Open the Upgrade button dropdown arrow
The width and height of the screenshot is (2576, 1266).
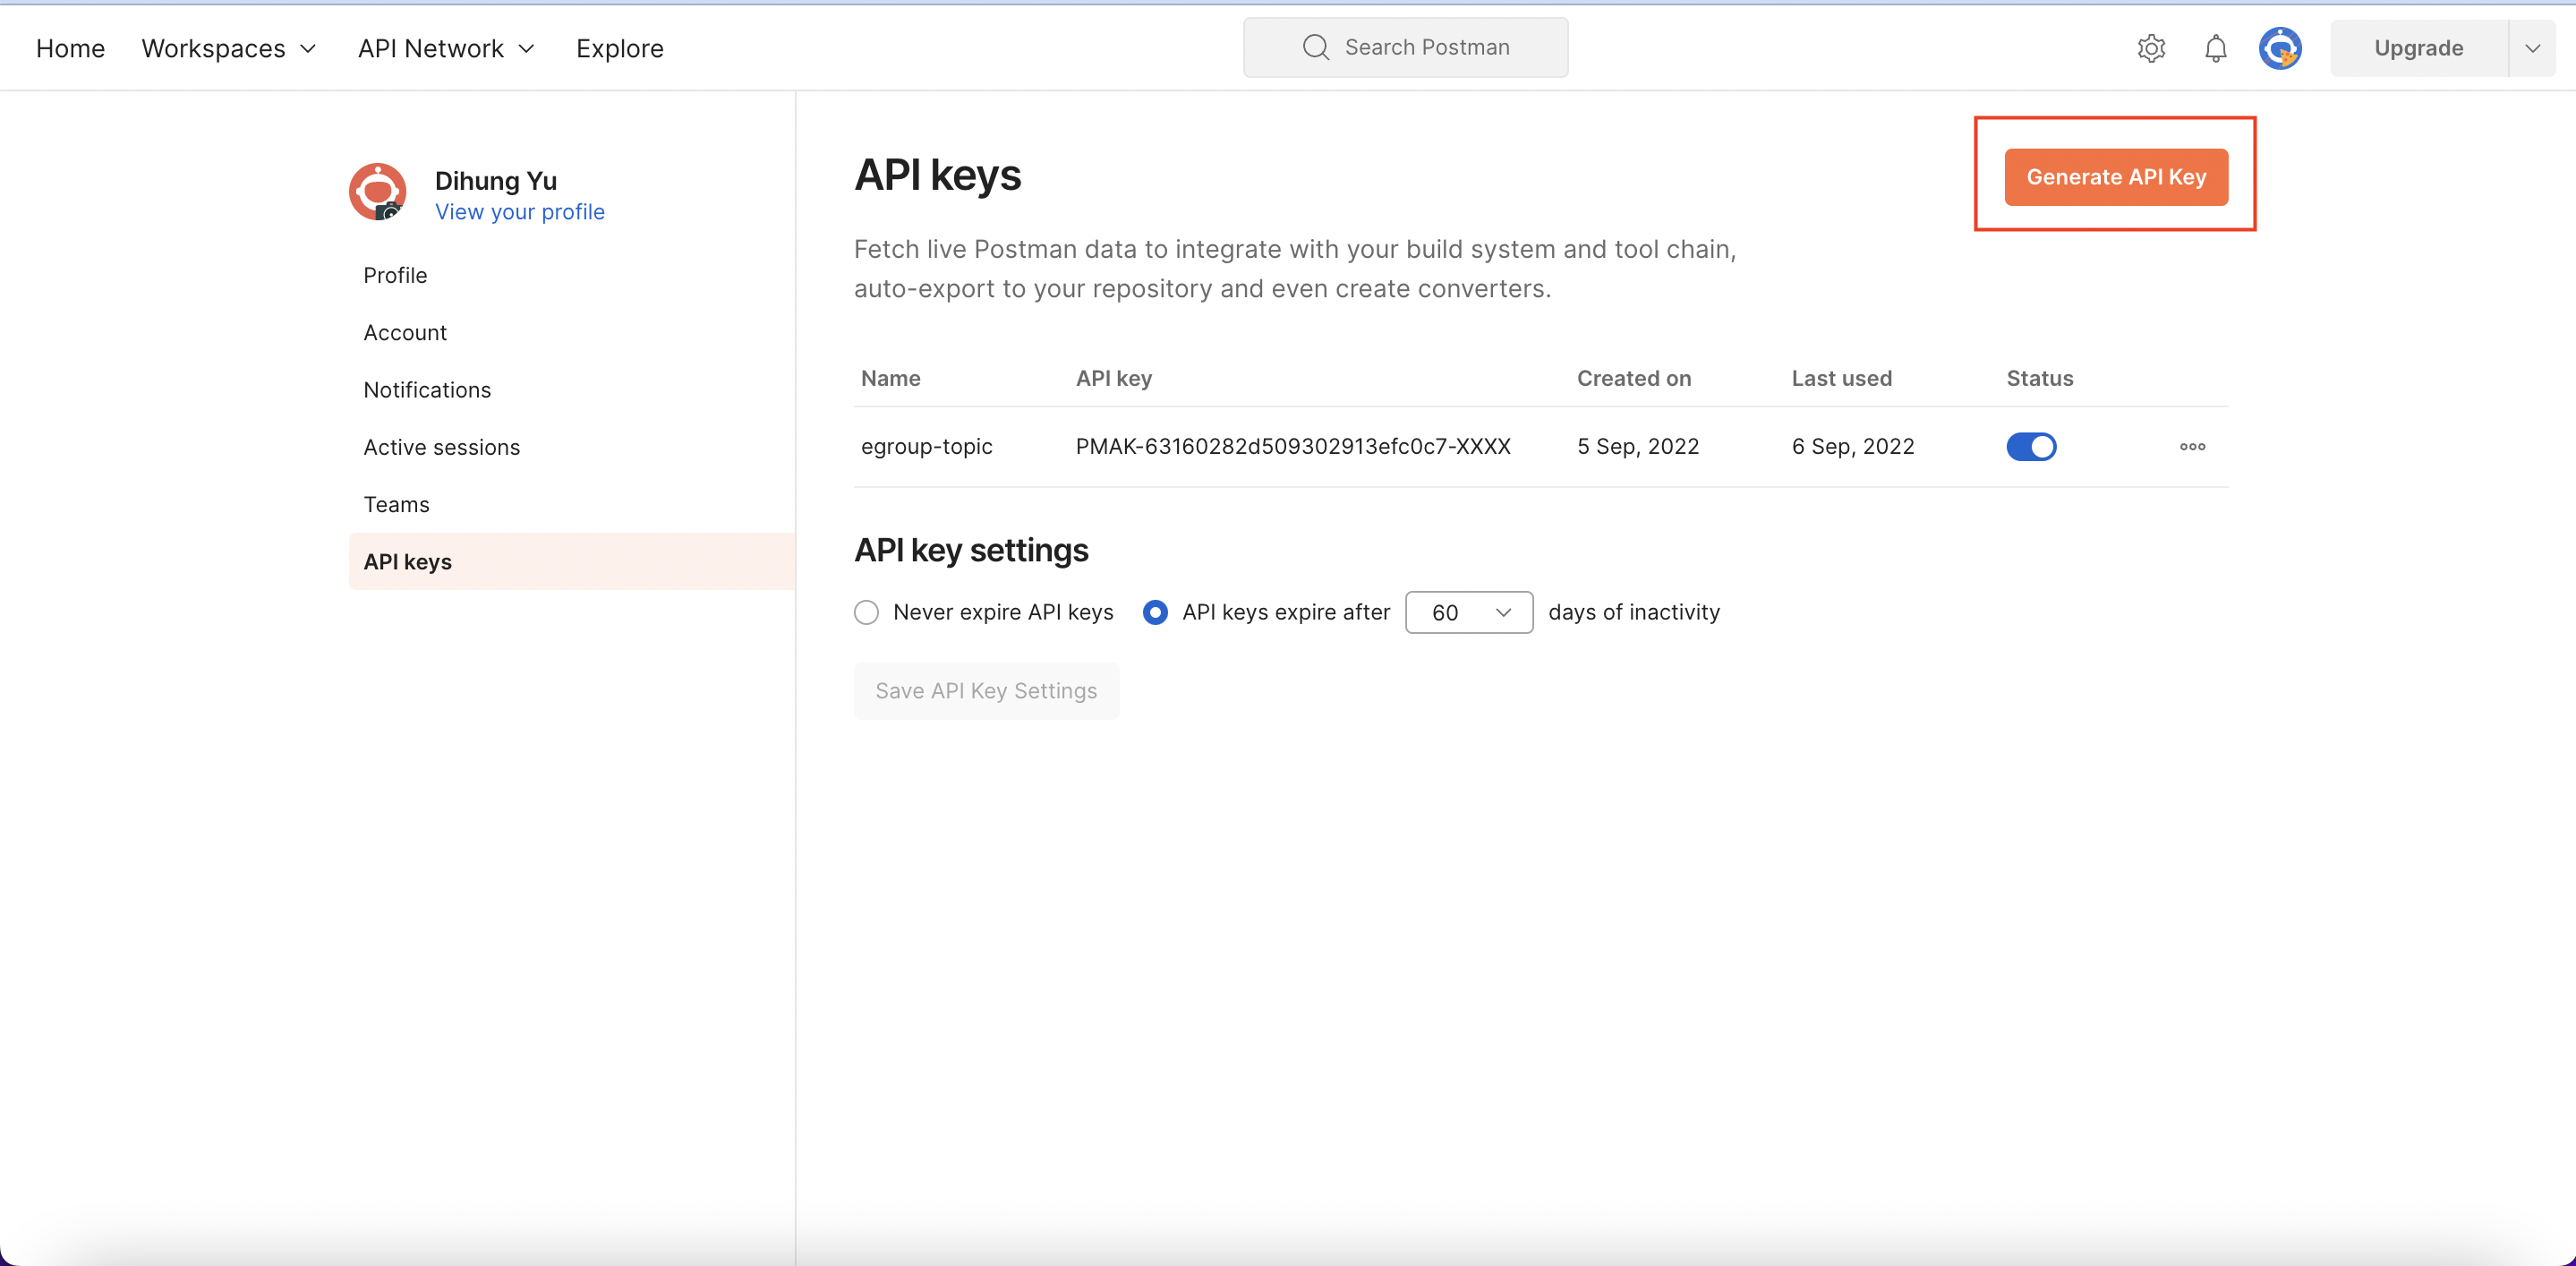click(2532, 48)
